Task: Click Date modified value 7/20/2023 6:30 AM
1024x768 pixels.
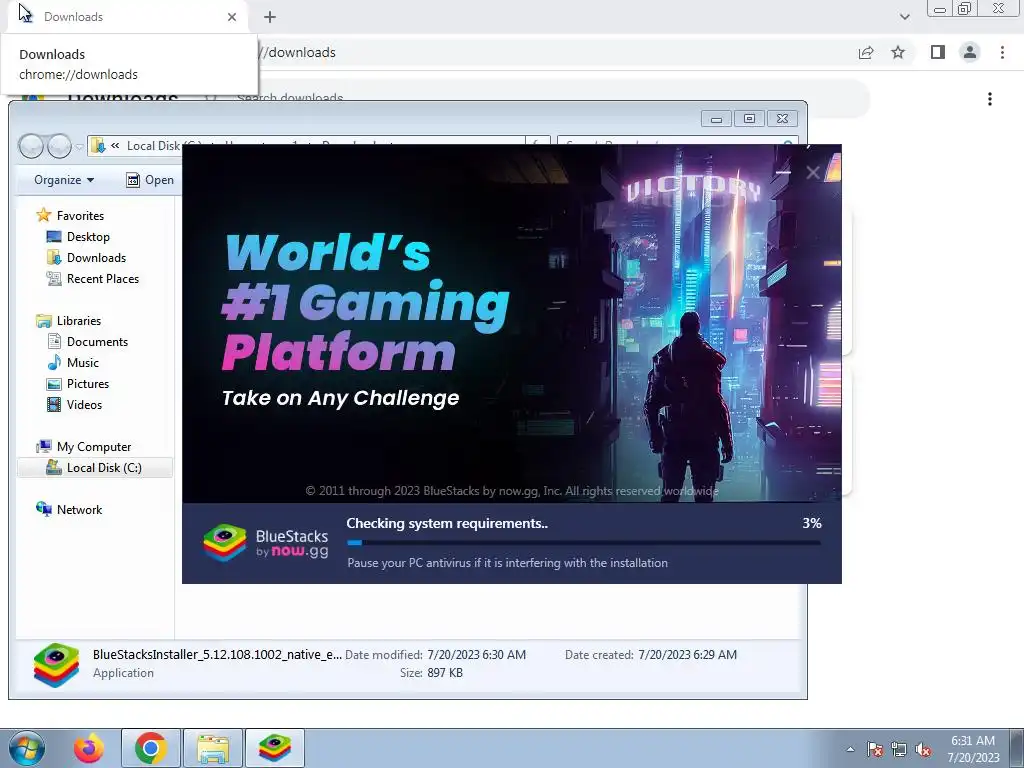Action: point(476,654)
